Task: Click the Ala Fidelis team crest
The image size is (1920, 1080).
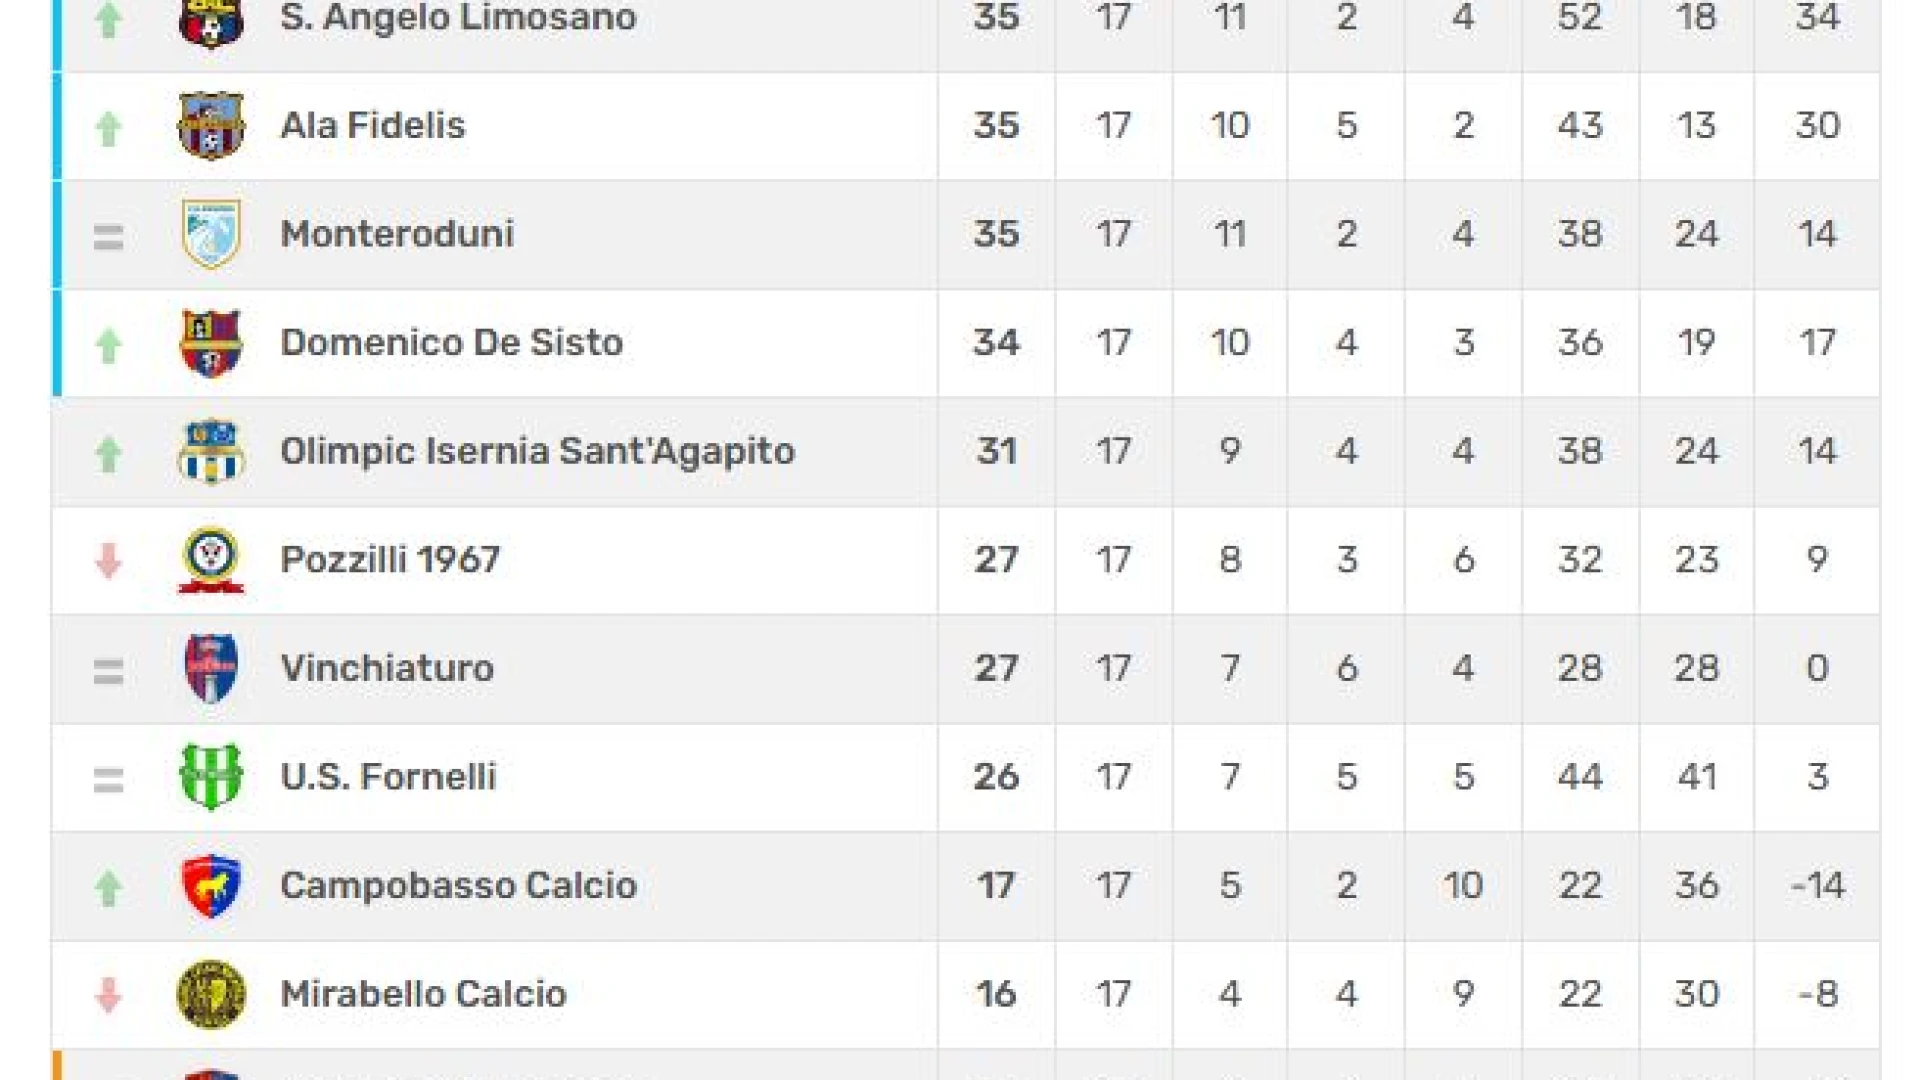Action: (x=210, y=126)
